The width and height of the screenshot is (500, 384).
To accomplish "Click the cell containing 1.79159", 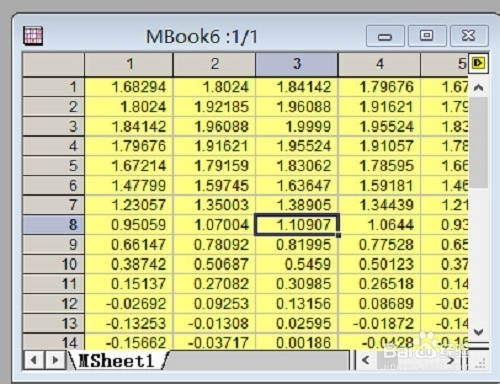I will 214,166.
